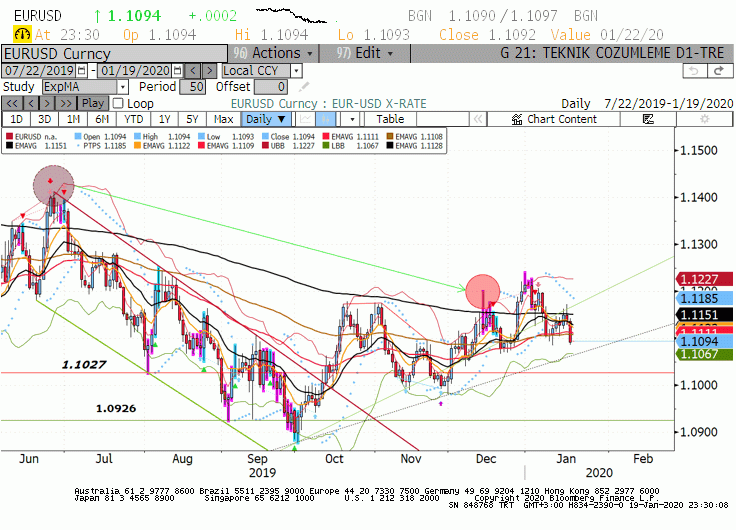Click the dashed circle annotation near June peak
Screen dimensions: 736x530
click(x=54, y=185)
